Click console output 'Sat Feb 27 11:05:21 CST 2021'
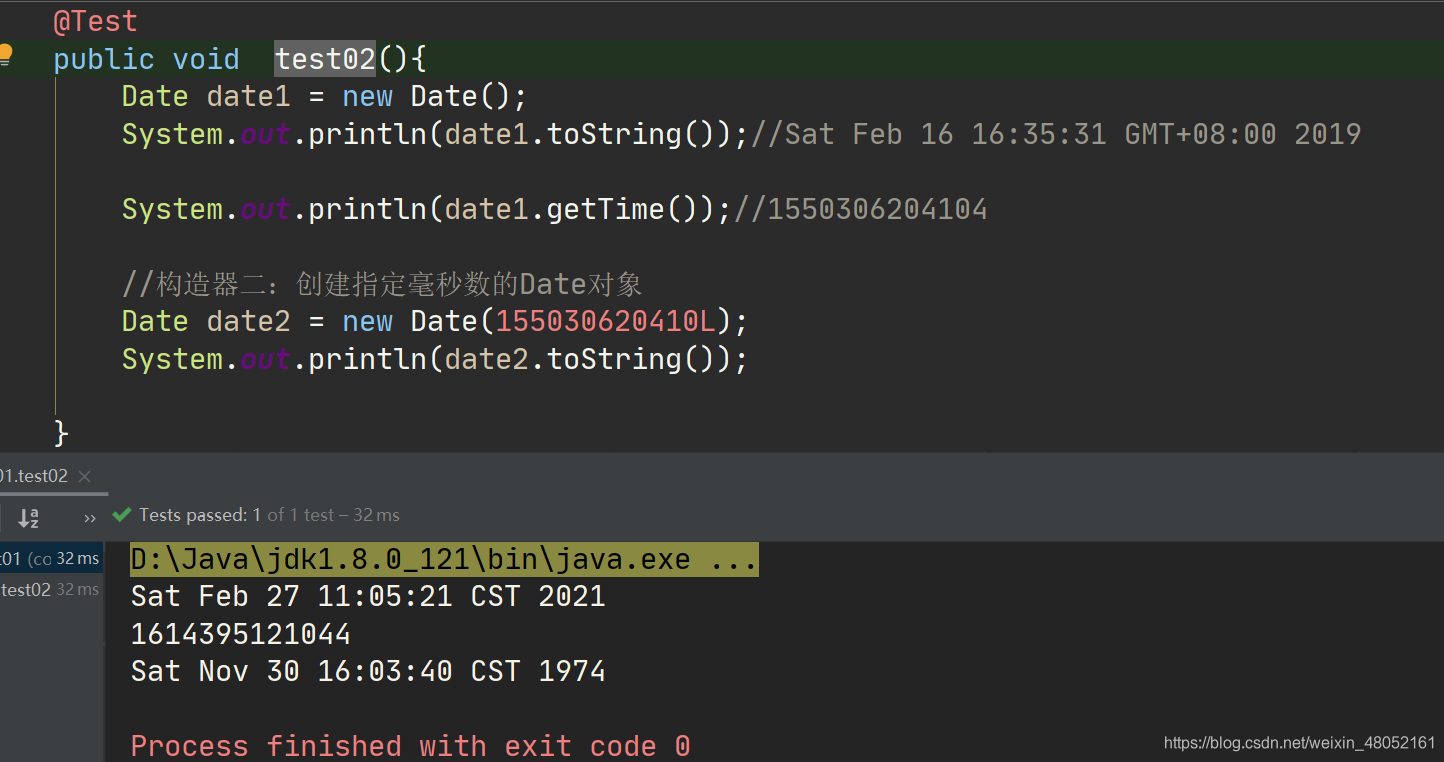 pos(368,596)
